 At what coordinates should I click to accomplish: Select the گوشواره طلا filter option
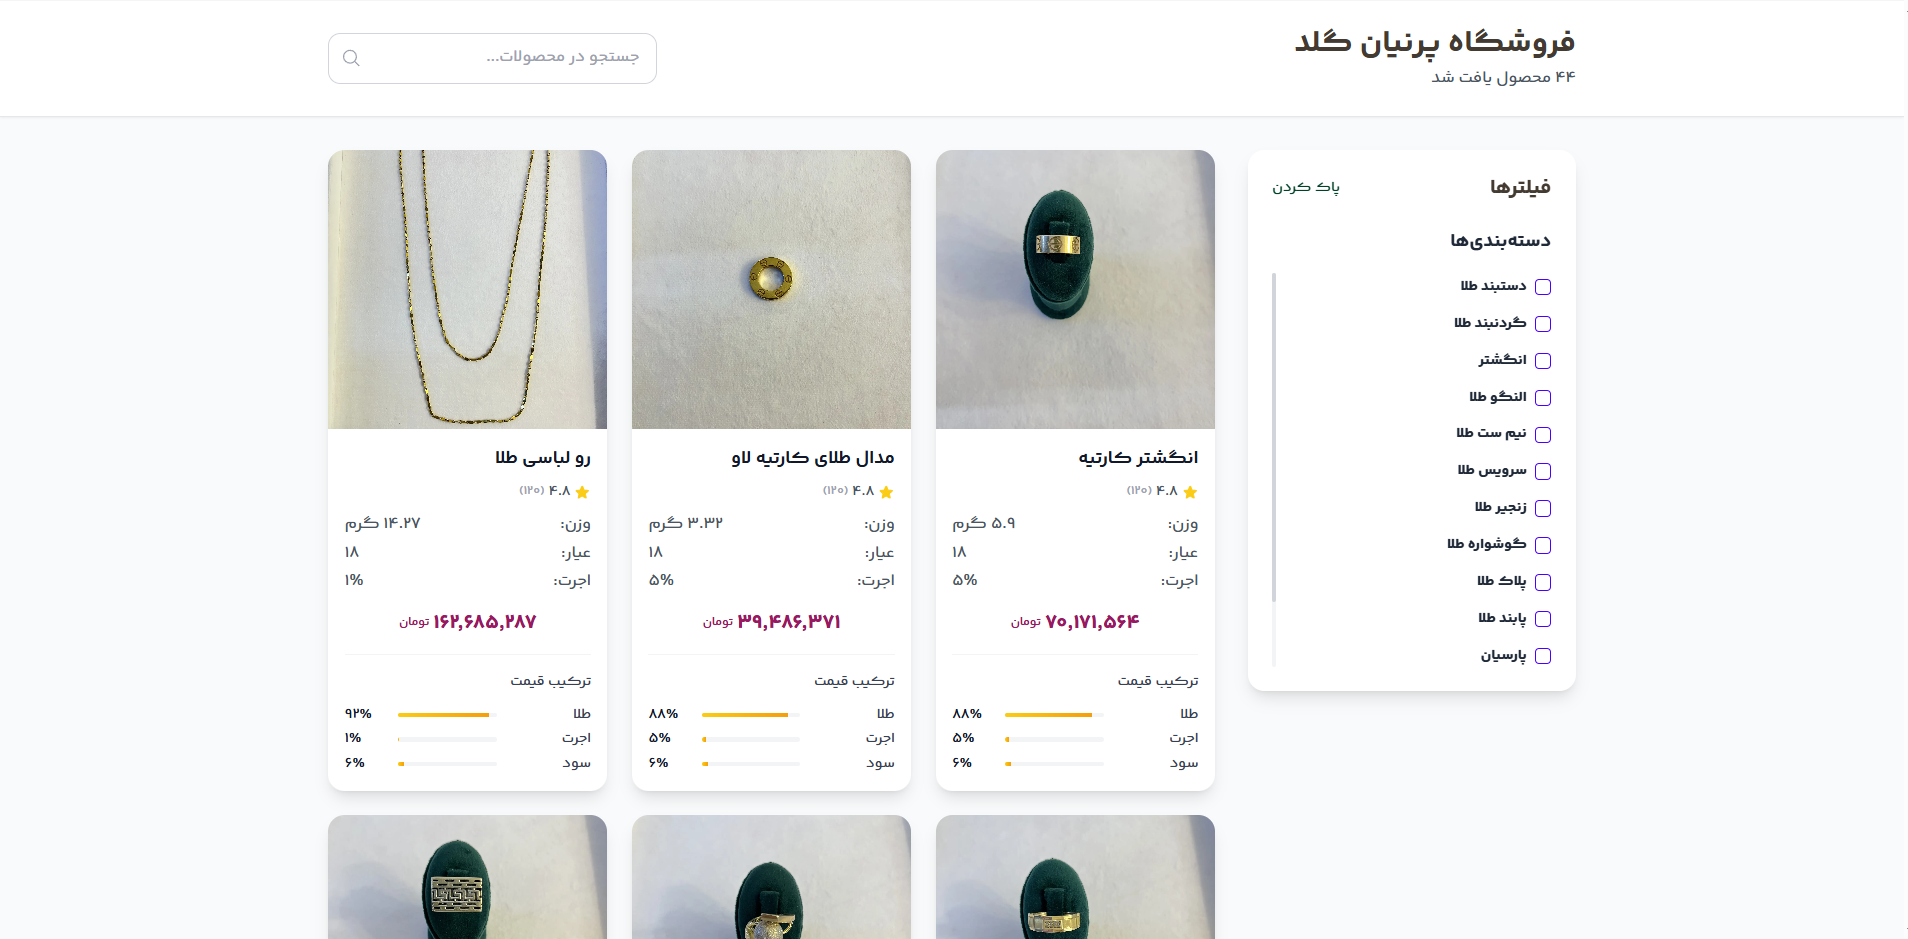(1544, 545)
